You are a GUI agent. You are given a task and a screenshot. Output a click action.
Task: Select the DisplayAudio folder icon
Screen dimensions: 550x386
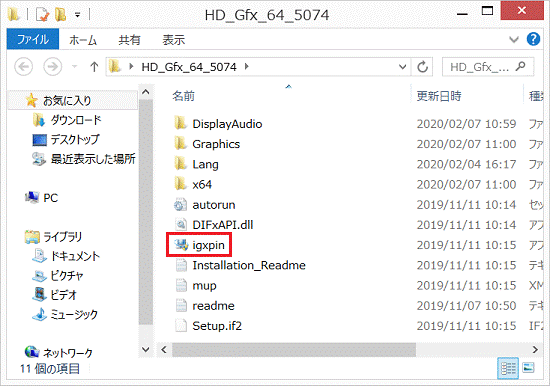pos(180,123)
